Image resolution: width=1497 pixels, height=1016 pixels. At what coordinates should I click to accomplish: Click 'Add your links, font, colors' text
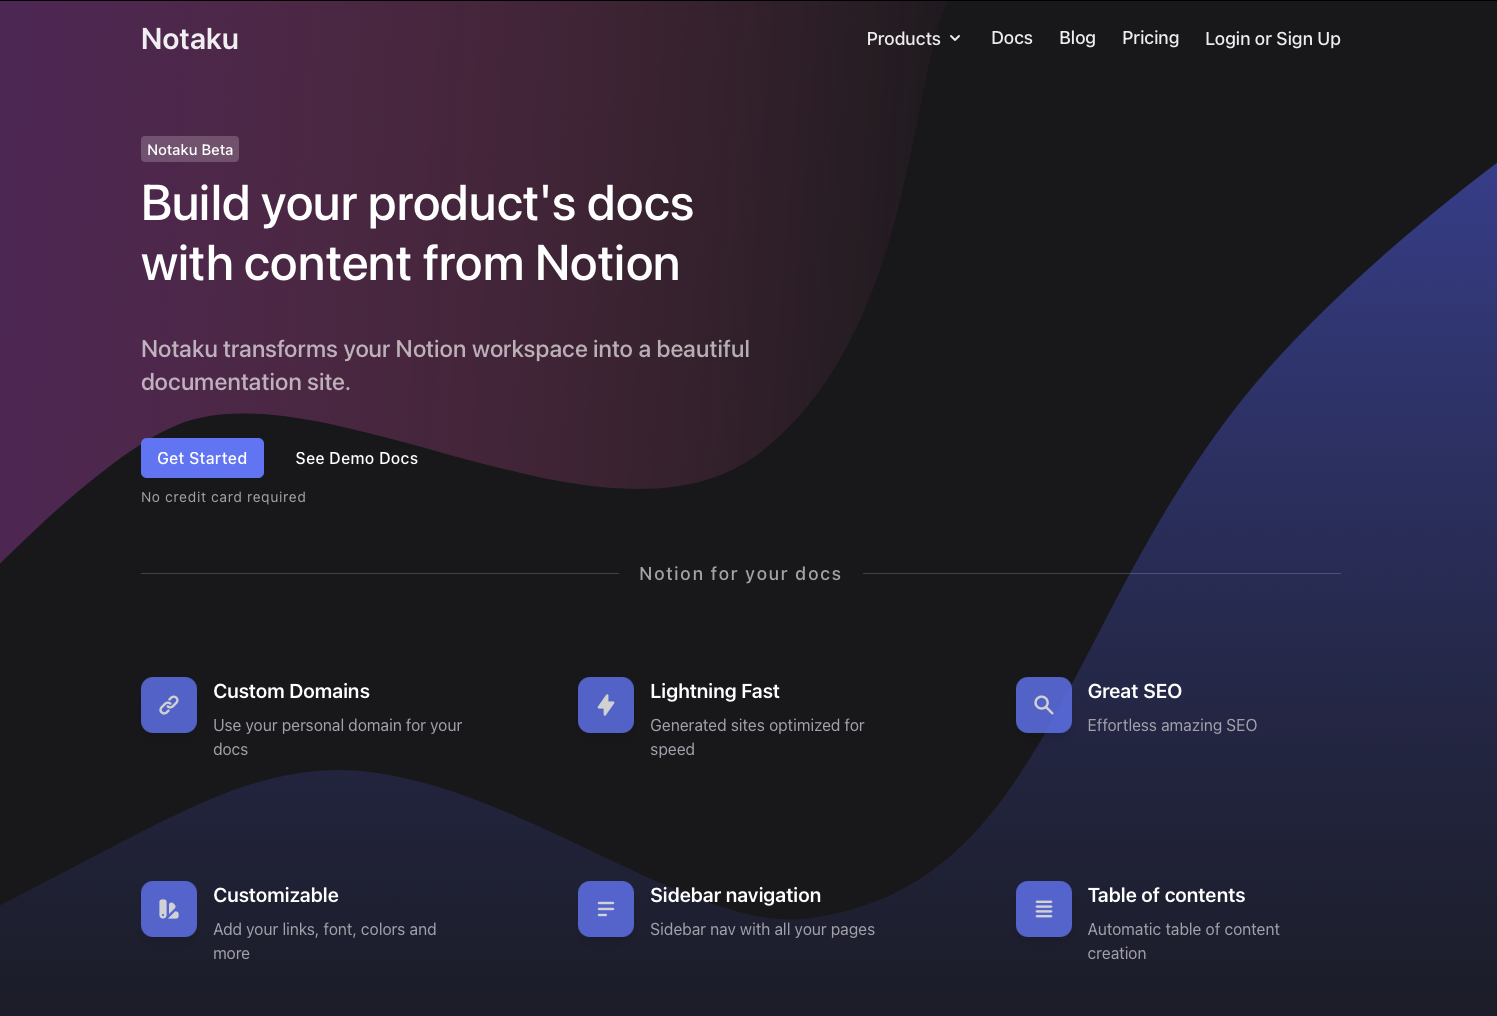[x=324, y=941]
